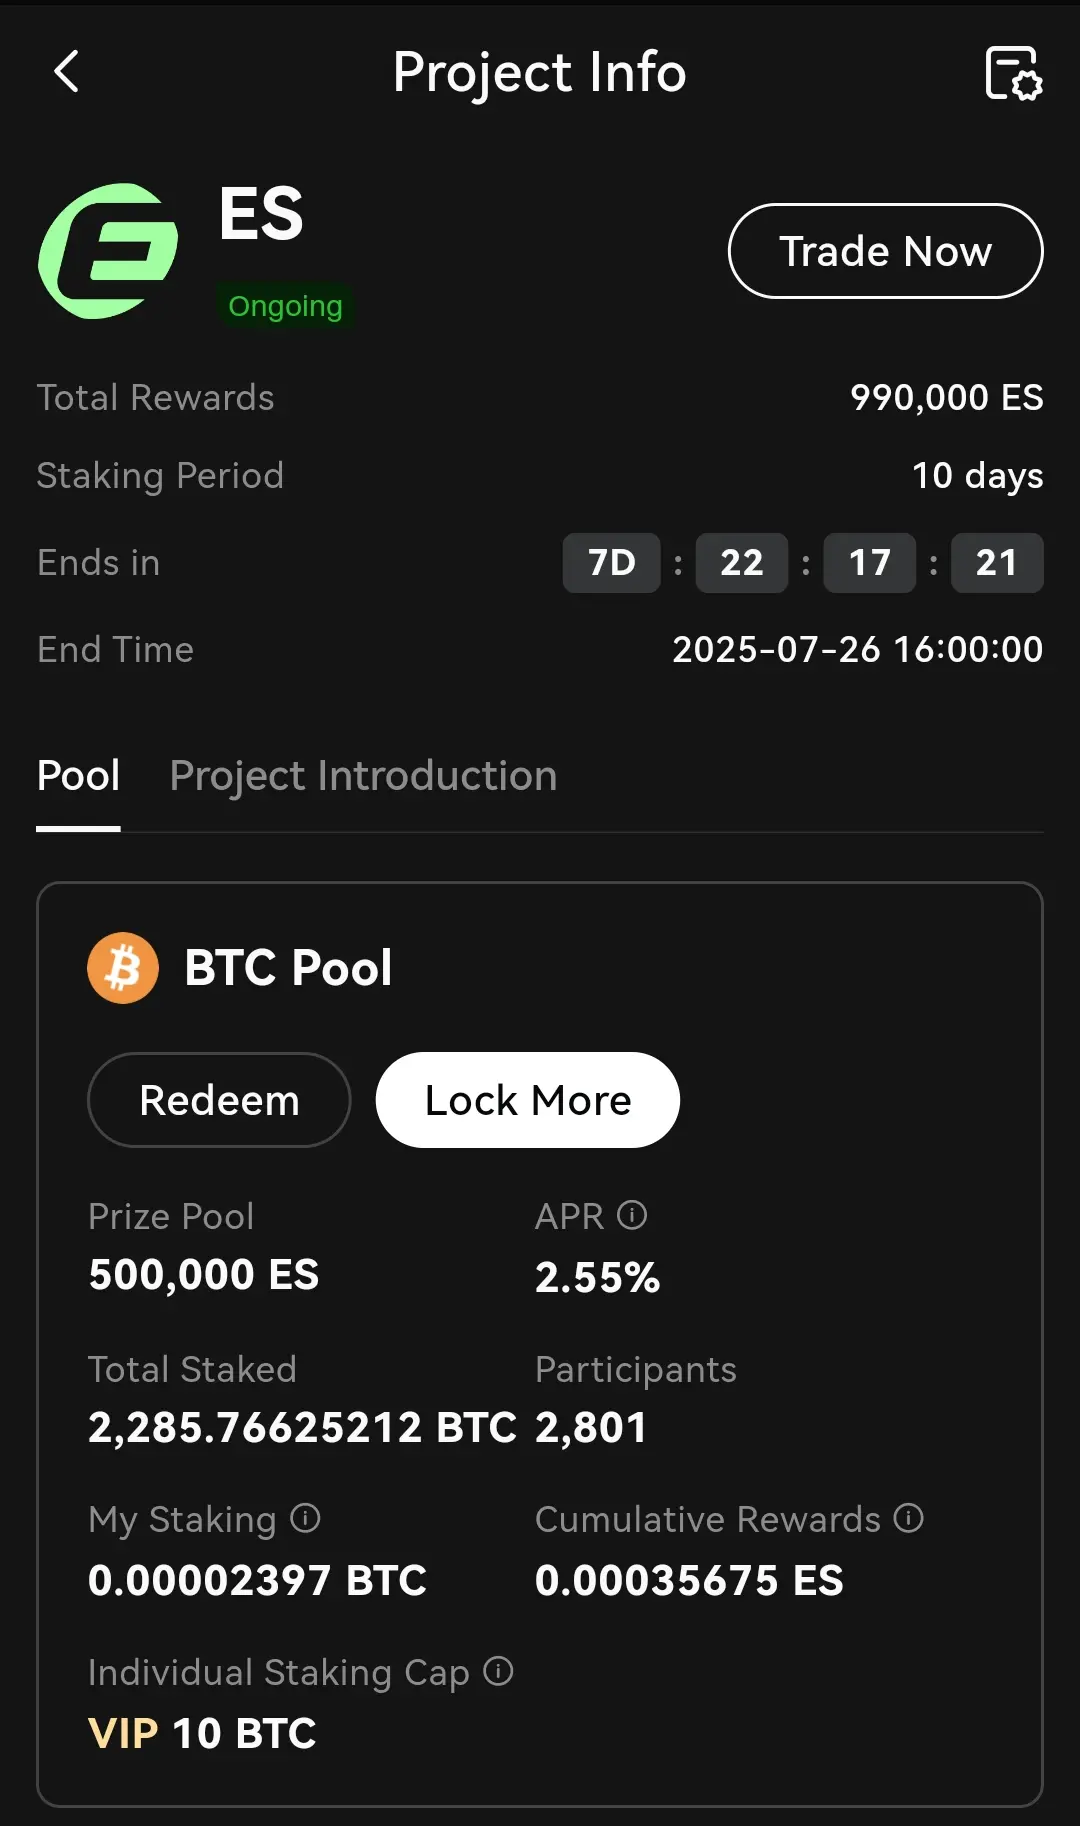
Task: Tap the 7D countdown days box
Action: (612, 563)
